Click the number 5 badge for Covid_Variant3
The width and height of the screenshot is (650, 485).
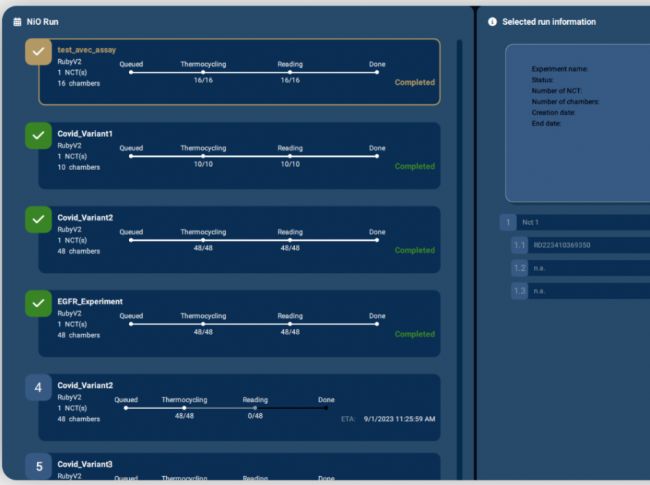pos(38,466)
